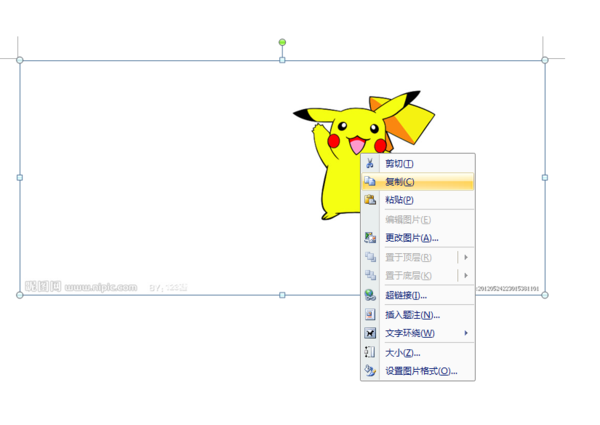Click the bottom-left corner circle handle
Image resolution: width=600 pixels, height=425 pixels.
pyautogui.click(x=20, y=295)
